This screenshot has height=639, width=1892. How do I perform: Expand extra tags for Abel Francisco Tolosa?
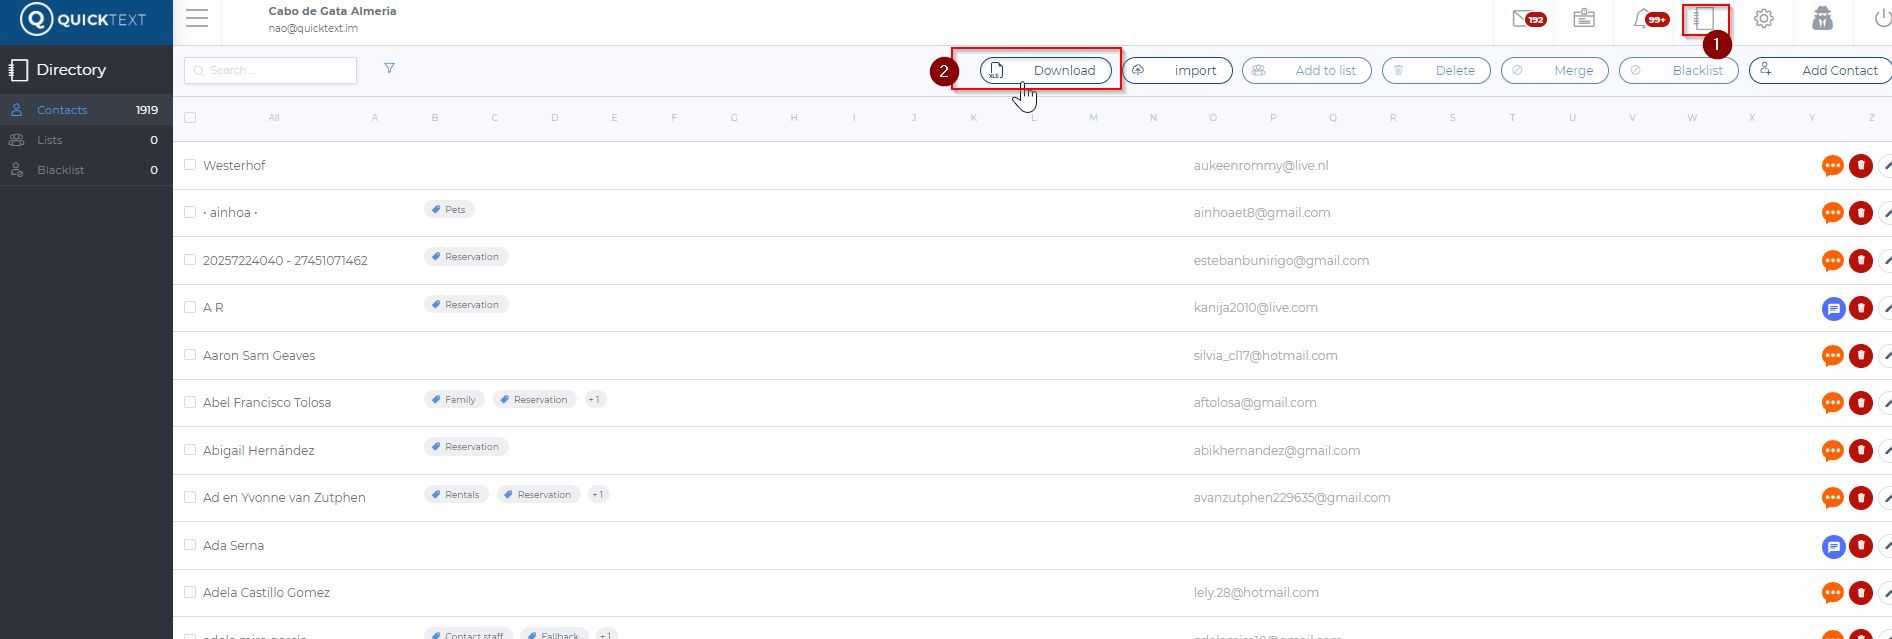[595, 400]
